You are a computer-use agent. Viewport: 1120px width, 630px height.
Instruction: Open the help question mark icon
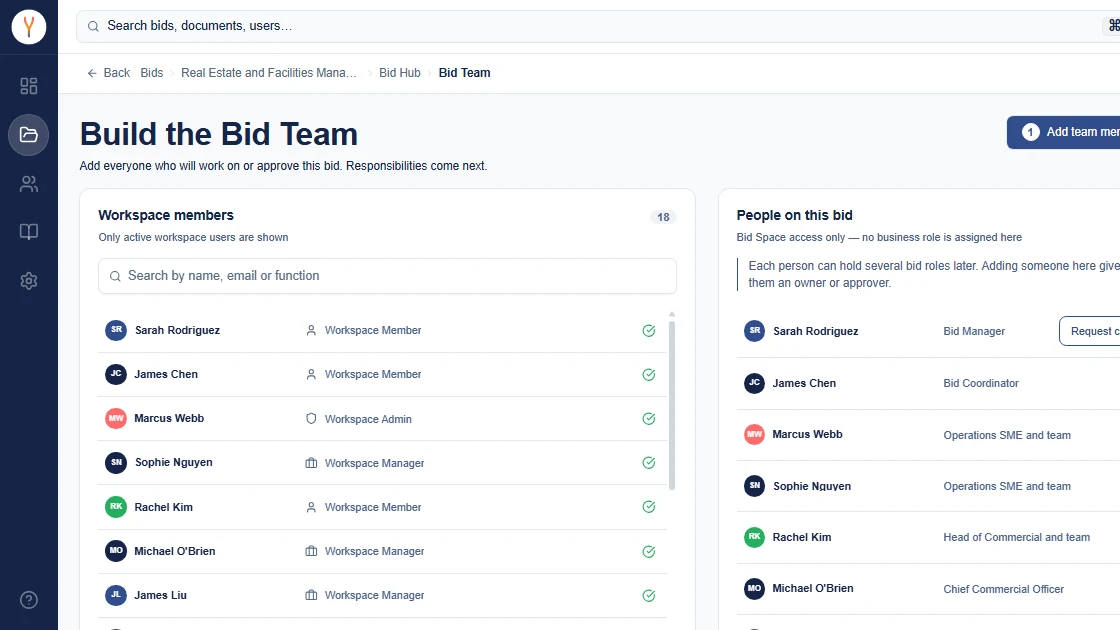pyautogui.click(x=29, y=600)
